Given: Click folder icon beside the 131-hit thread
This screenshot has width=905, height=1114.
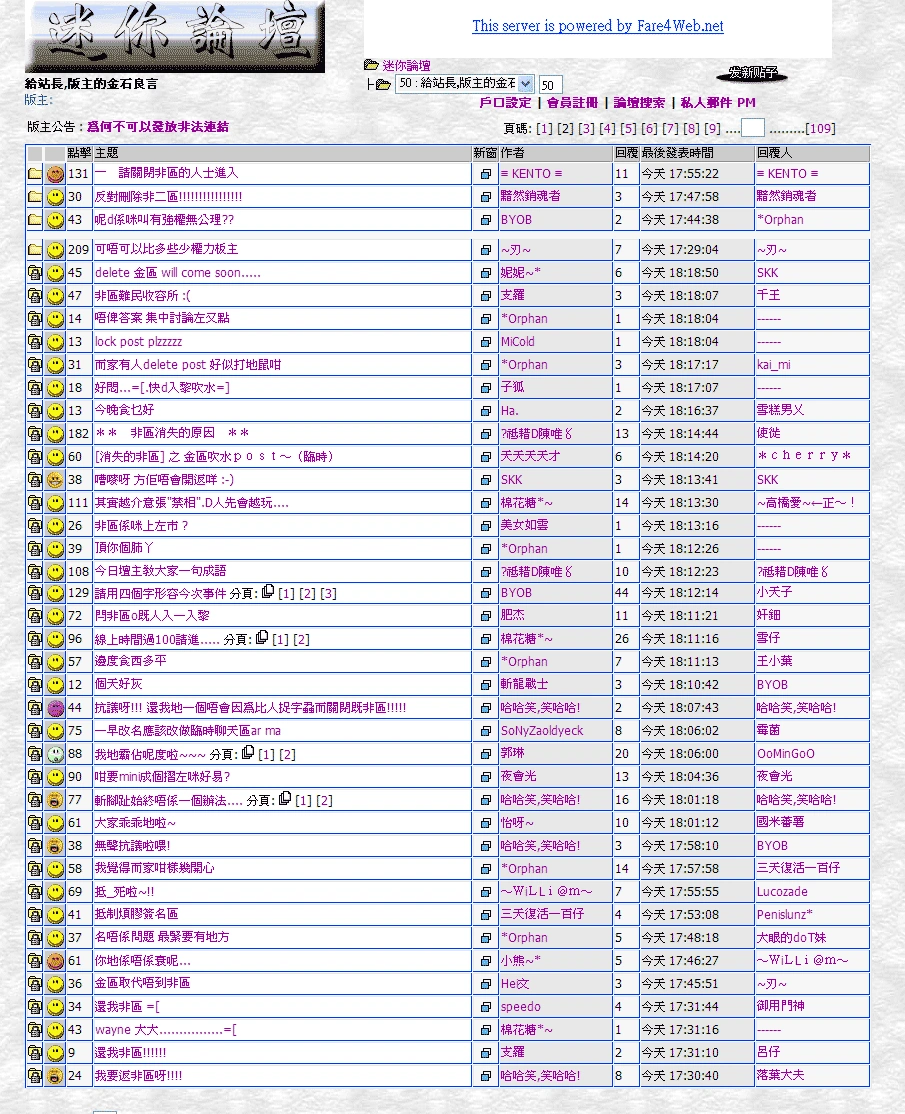Looking at the screenshot, I should [34, 173].
